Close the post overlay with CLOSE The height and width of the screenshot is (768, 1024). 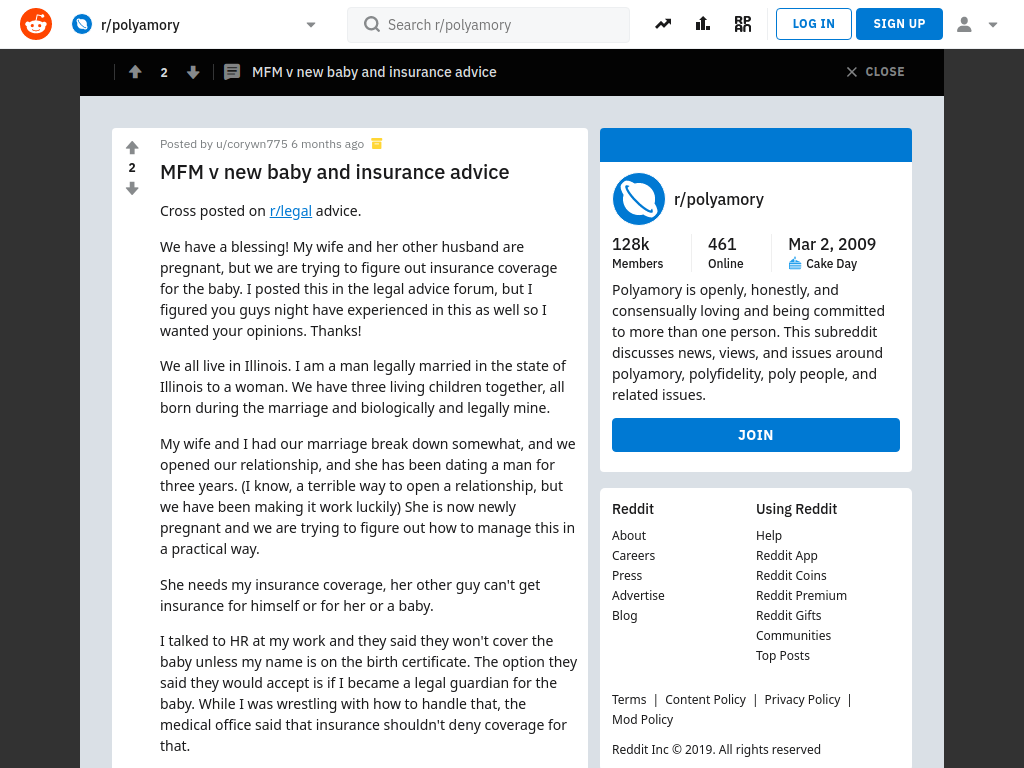click(x=875, y=72)
